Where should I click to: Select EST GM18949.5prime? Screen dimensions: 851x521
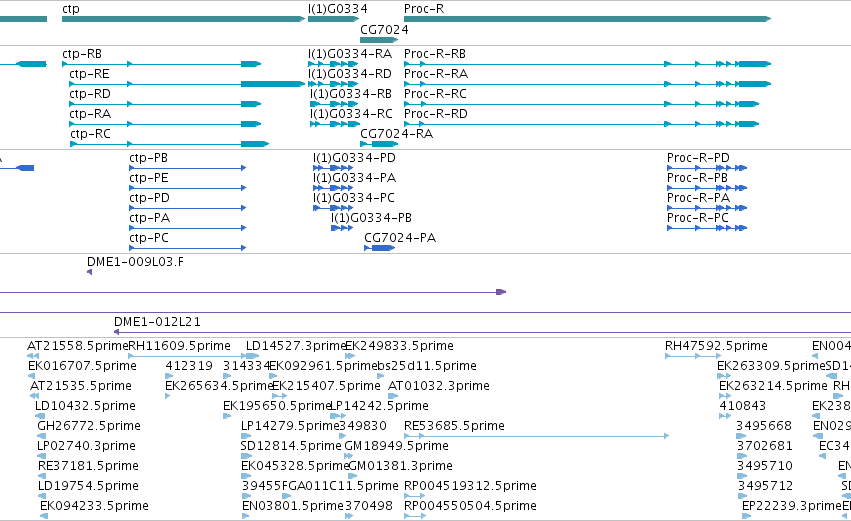(x=350, y=457)
